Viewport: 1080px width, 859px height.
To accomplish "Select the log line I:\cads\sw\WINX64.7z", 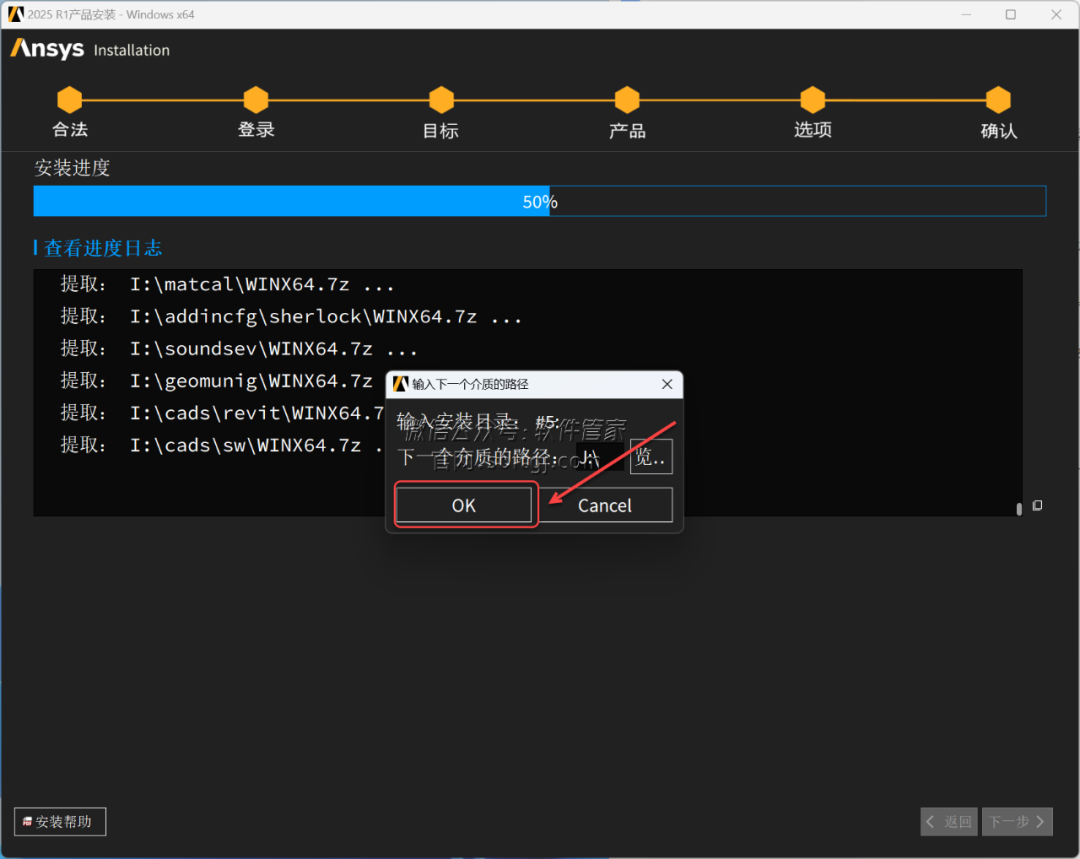I will [x=222, y=445].
